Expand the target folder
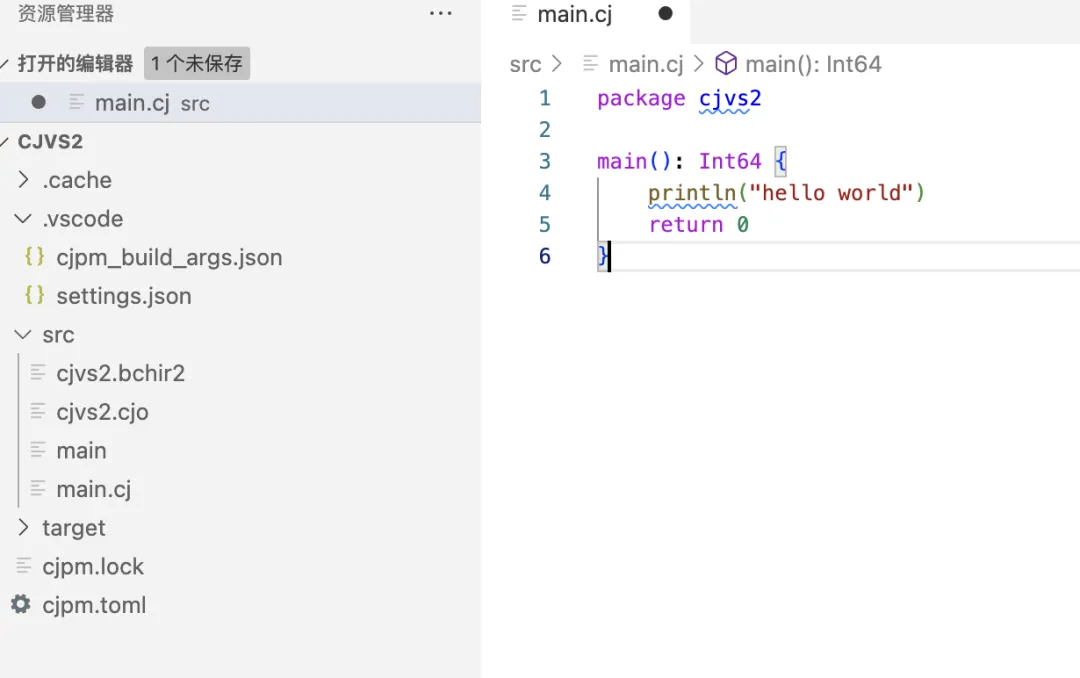This screenshot has width=1080, height=678. point(24,528)
